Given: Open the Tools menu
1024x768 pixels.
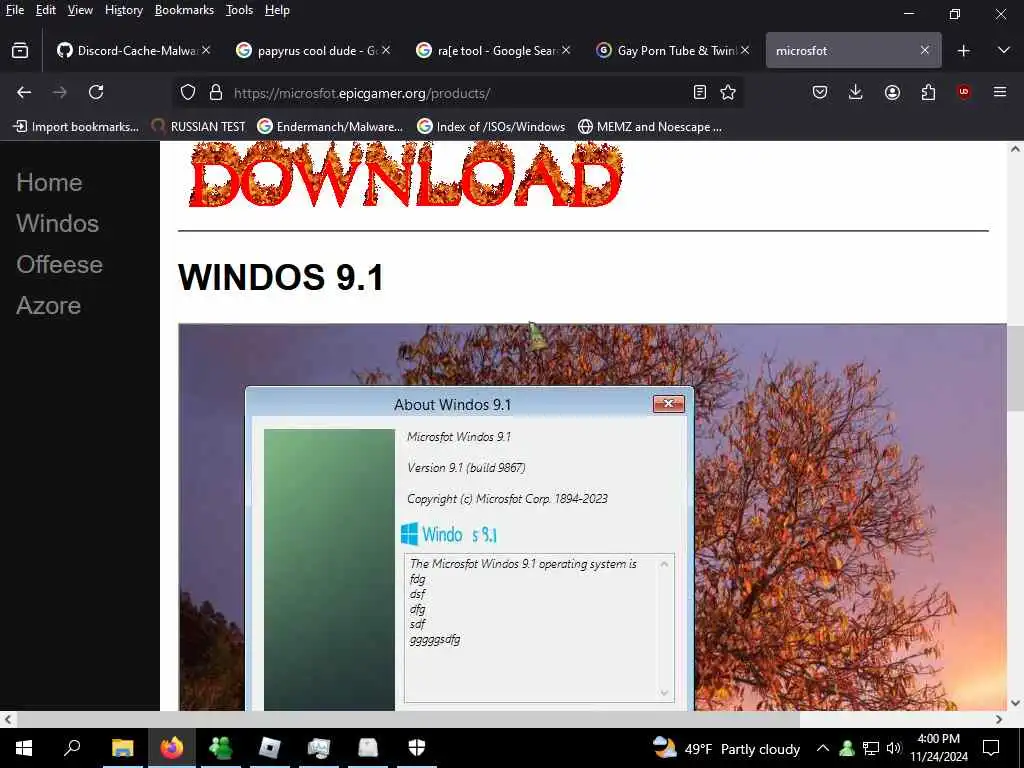Looking at the screenshot, I should [x=239, y=10].
